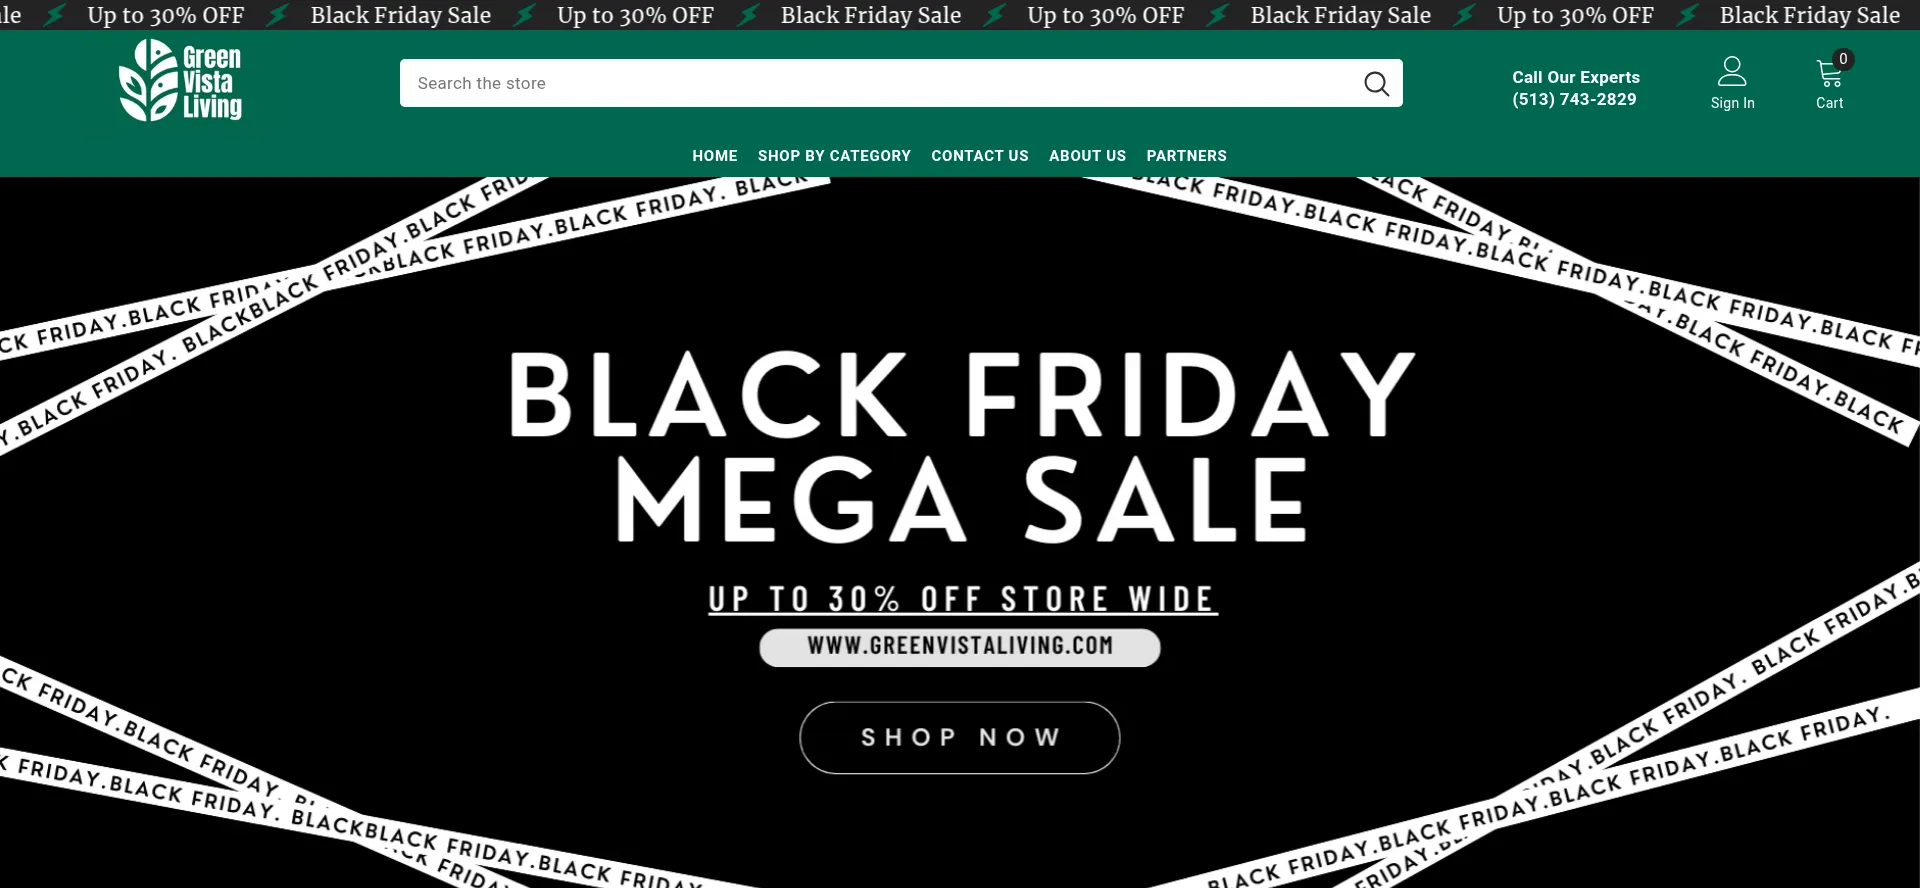The height and width of the screenshot is (888, 1920).
Task: Click the Call Our Experts heading
Action: [x=1576, y=77]
